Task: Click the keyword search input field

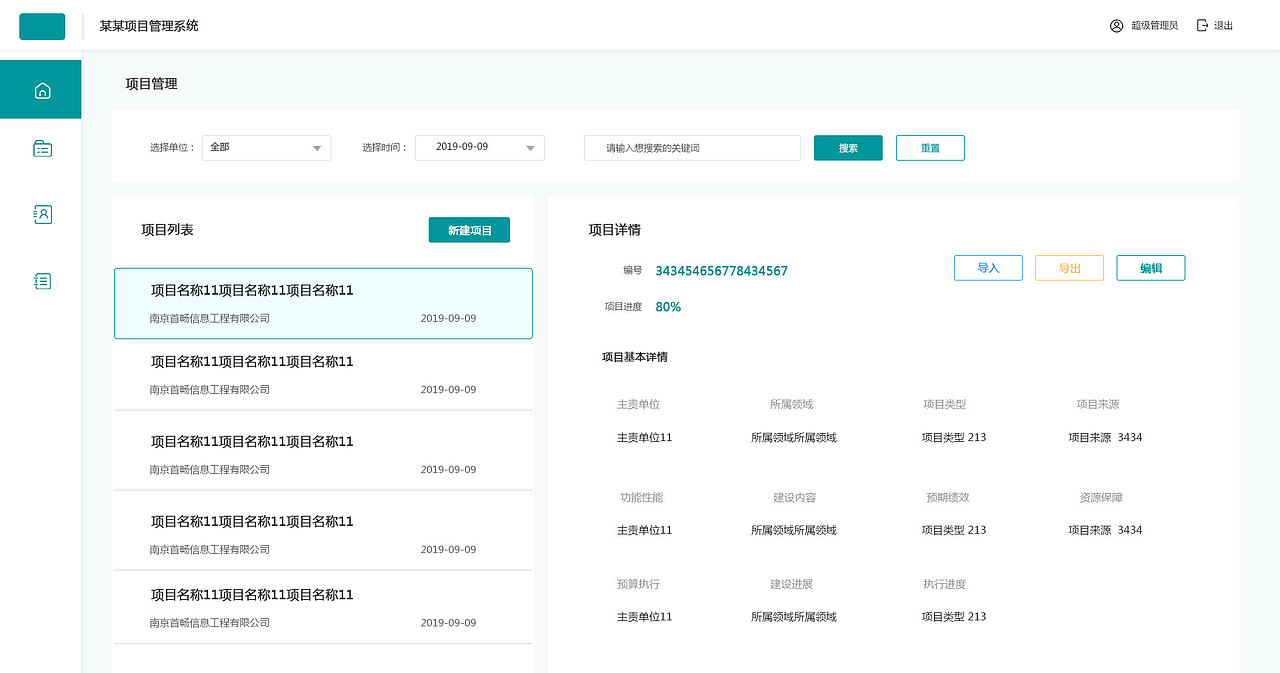Action: (692, 147)
